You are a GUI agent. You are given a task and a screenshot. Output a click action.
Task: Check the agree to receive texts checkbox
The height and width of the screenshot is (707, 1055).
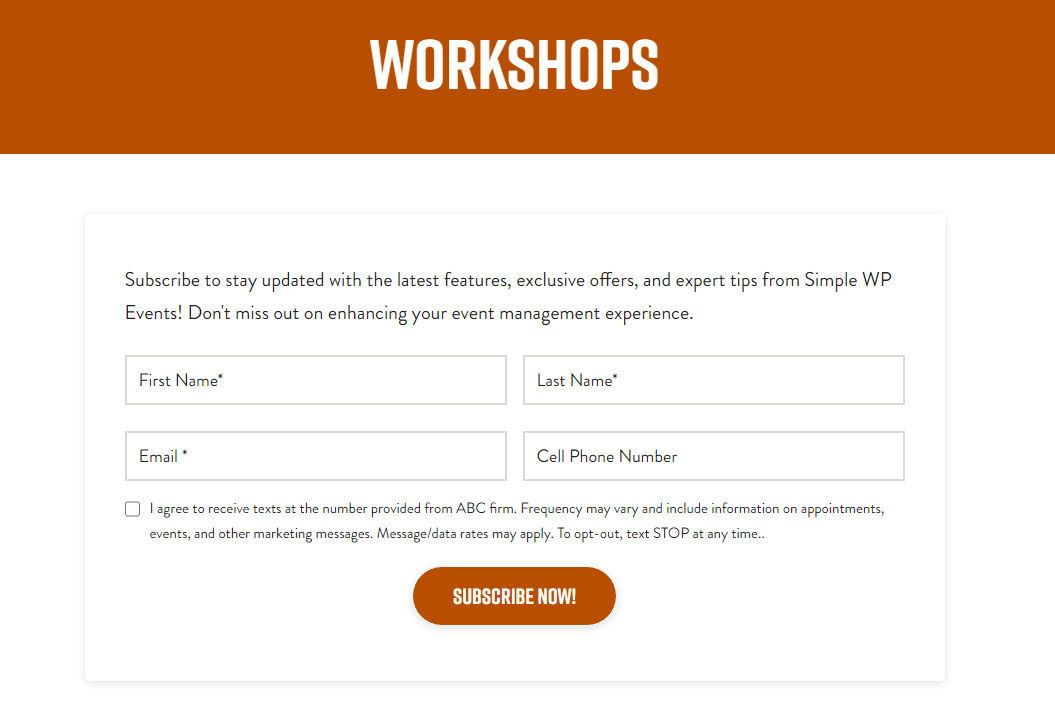[x=133, y=509]
